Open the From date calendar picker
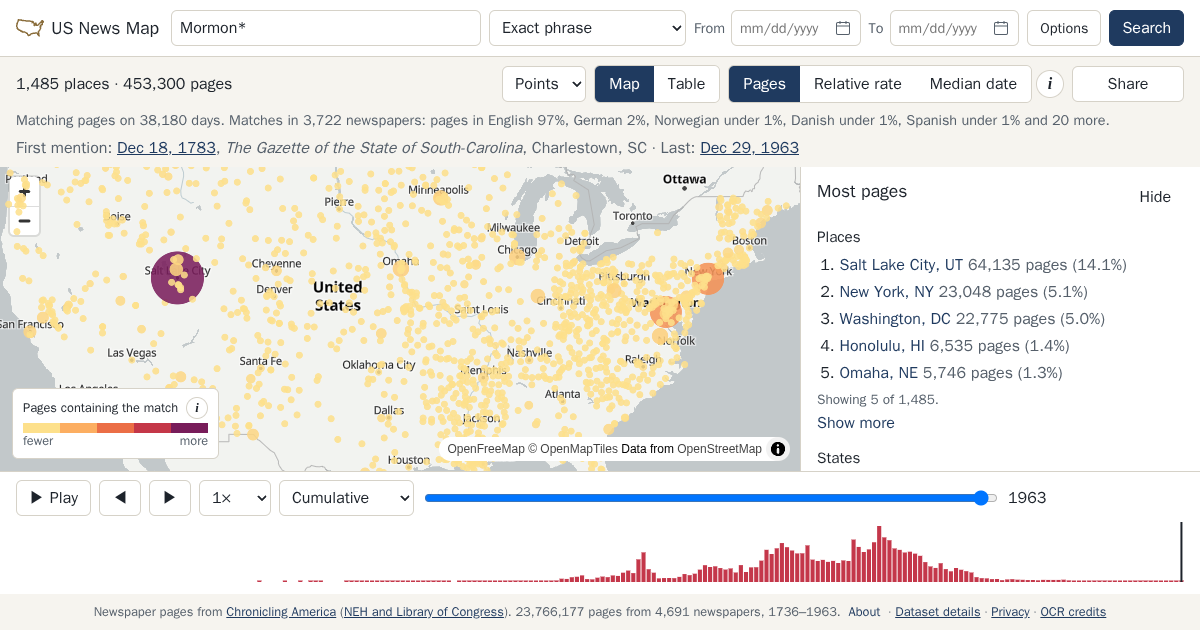This screenshot has width=1200, height=630. pyautogui.click(x=843, y=28)
